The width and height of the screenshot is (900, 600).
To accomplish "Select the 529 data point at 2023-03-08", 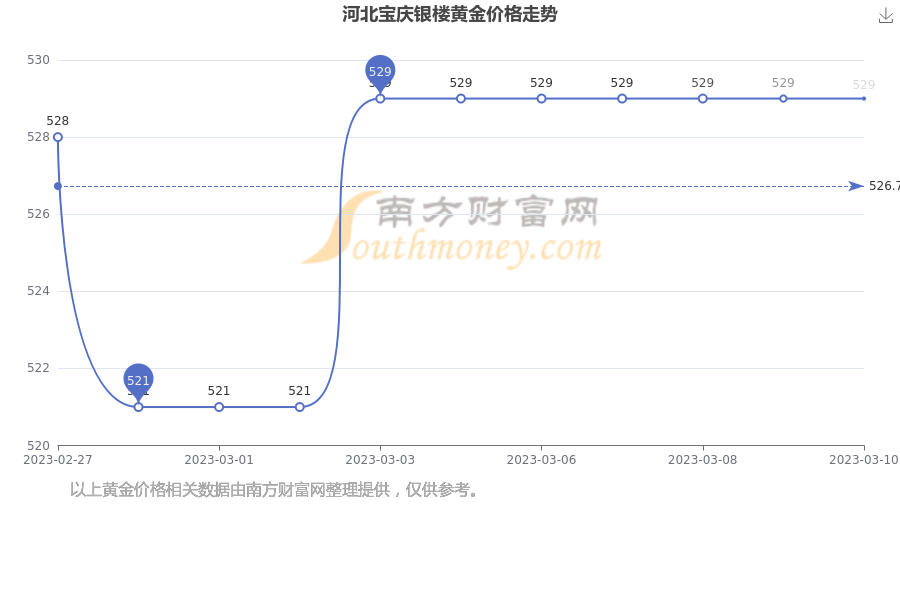I will point(703,99).
